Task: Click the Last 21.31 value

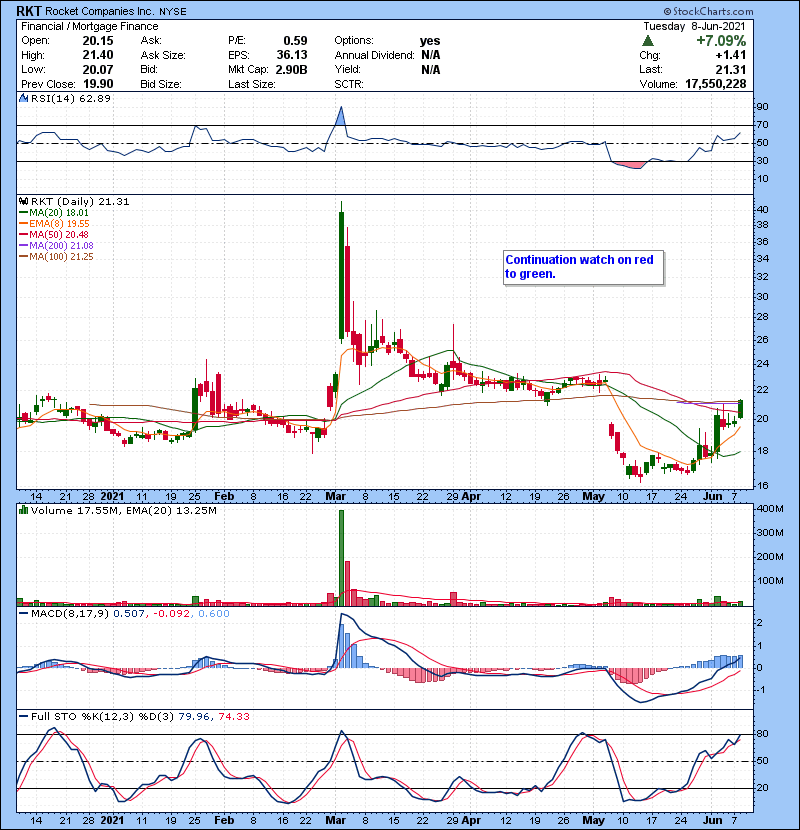Action: 731,69
